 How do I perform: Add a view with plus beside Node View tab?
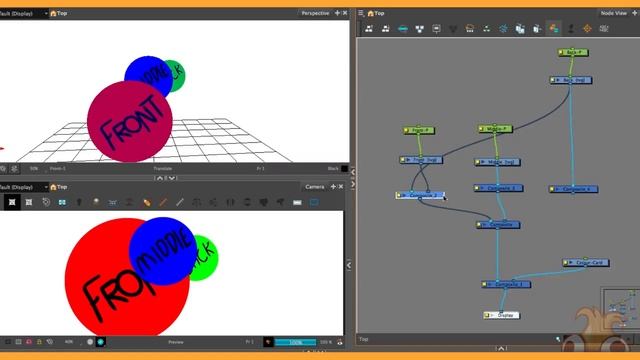(635, 13)
